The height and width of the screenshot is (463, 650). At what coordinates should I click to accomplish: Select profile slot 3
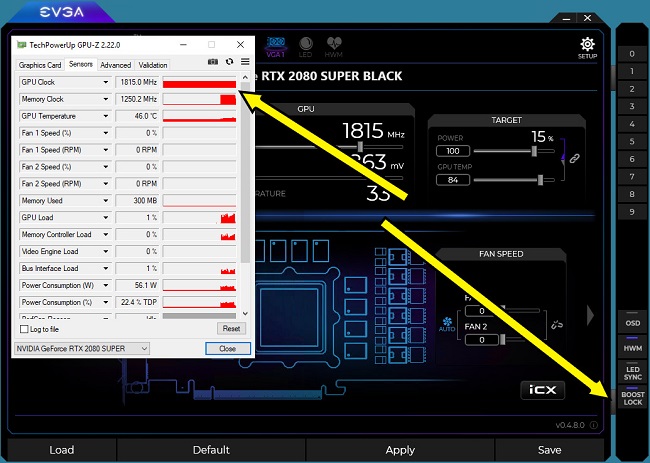[x=632, y=106]
